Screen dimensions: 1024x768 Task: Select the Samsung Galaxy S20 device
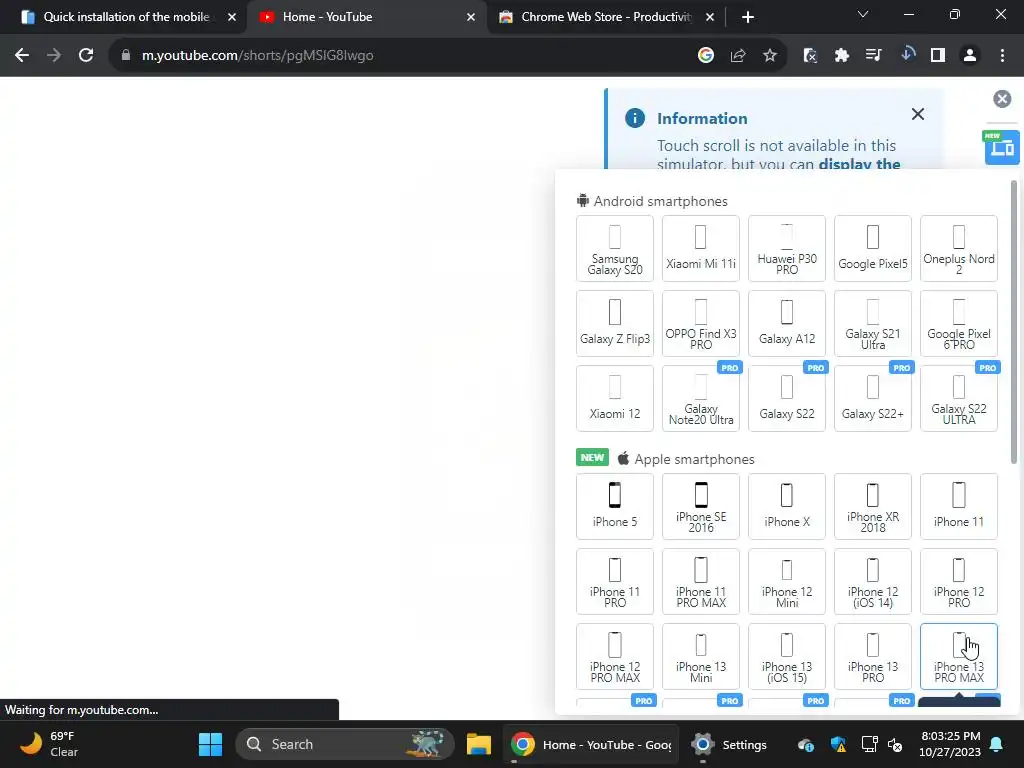(615, 248)
